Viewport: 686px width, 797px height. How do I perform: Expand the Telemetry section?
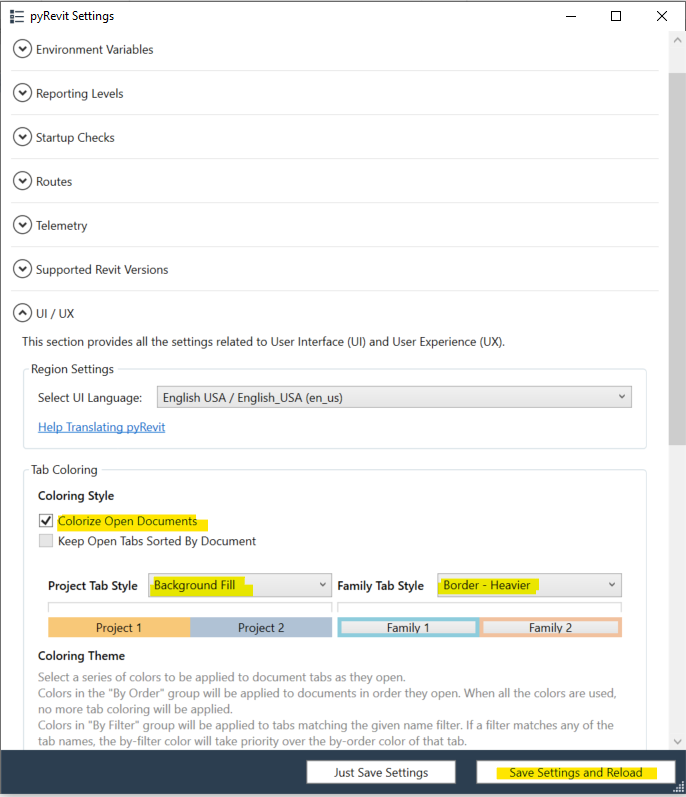click(22, 225)
